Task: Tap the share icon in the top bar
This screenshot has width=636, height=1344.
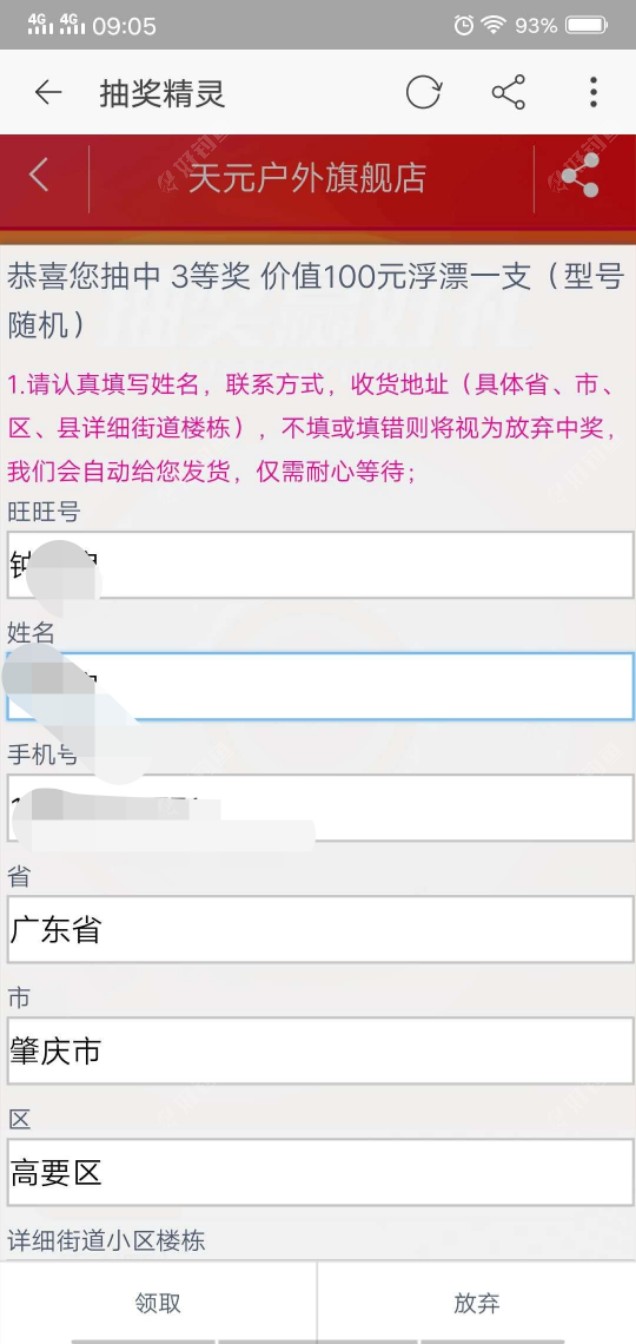Action: click(x=508, y=93)
